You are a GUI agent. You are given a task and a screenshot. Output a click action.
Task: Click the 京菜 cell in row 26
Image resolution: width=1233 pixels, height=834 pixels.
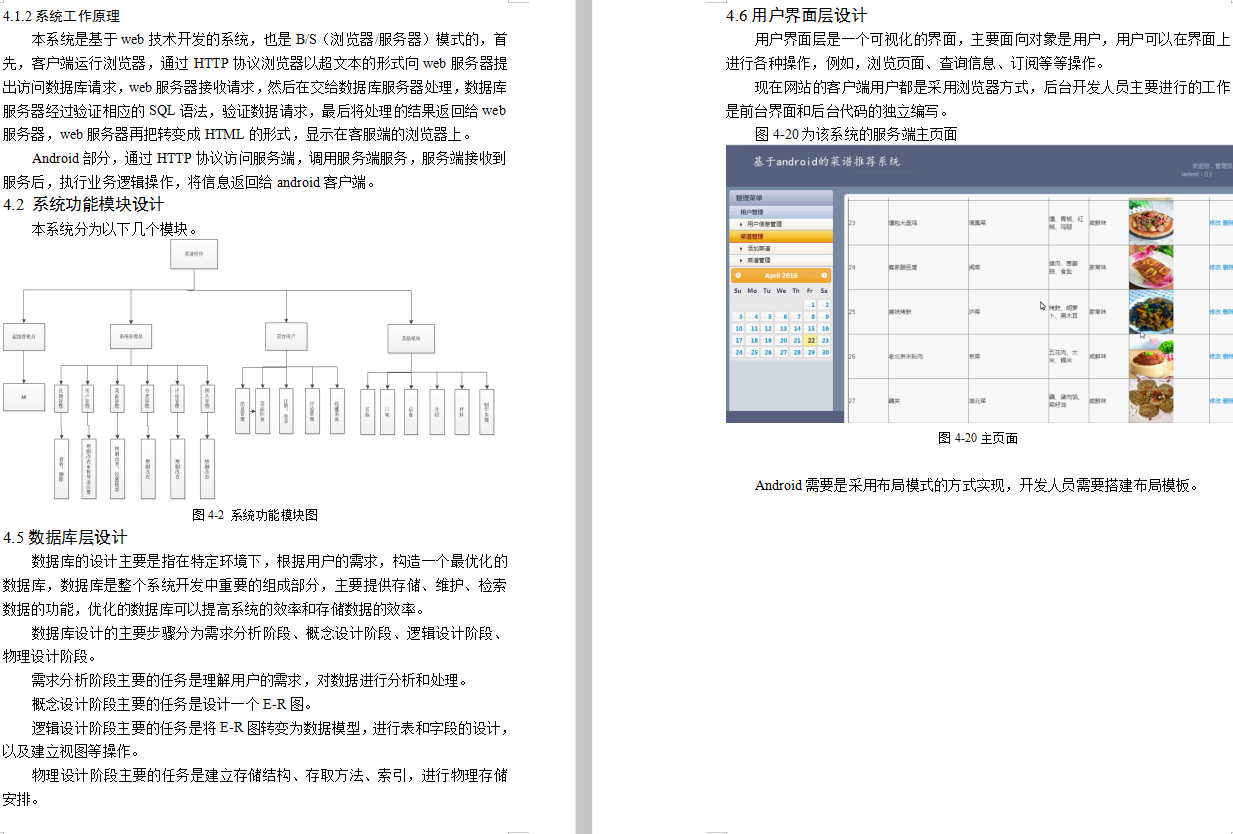click(x=1006, y=356)
